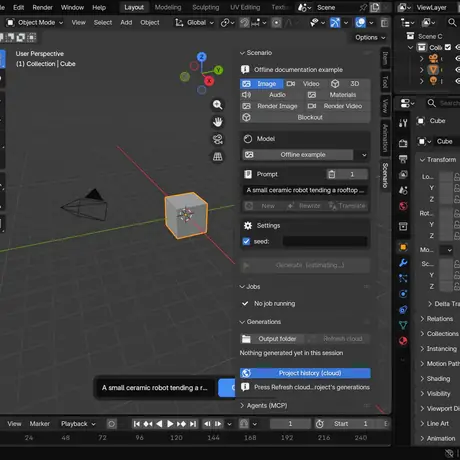Toggle auto keying record button in timeline
This screenshot has height=460, width=460.
pyautogui.click(x=112, y=424)
